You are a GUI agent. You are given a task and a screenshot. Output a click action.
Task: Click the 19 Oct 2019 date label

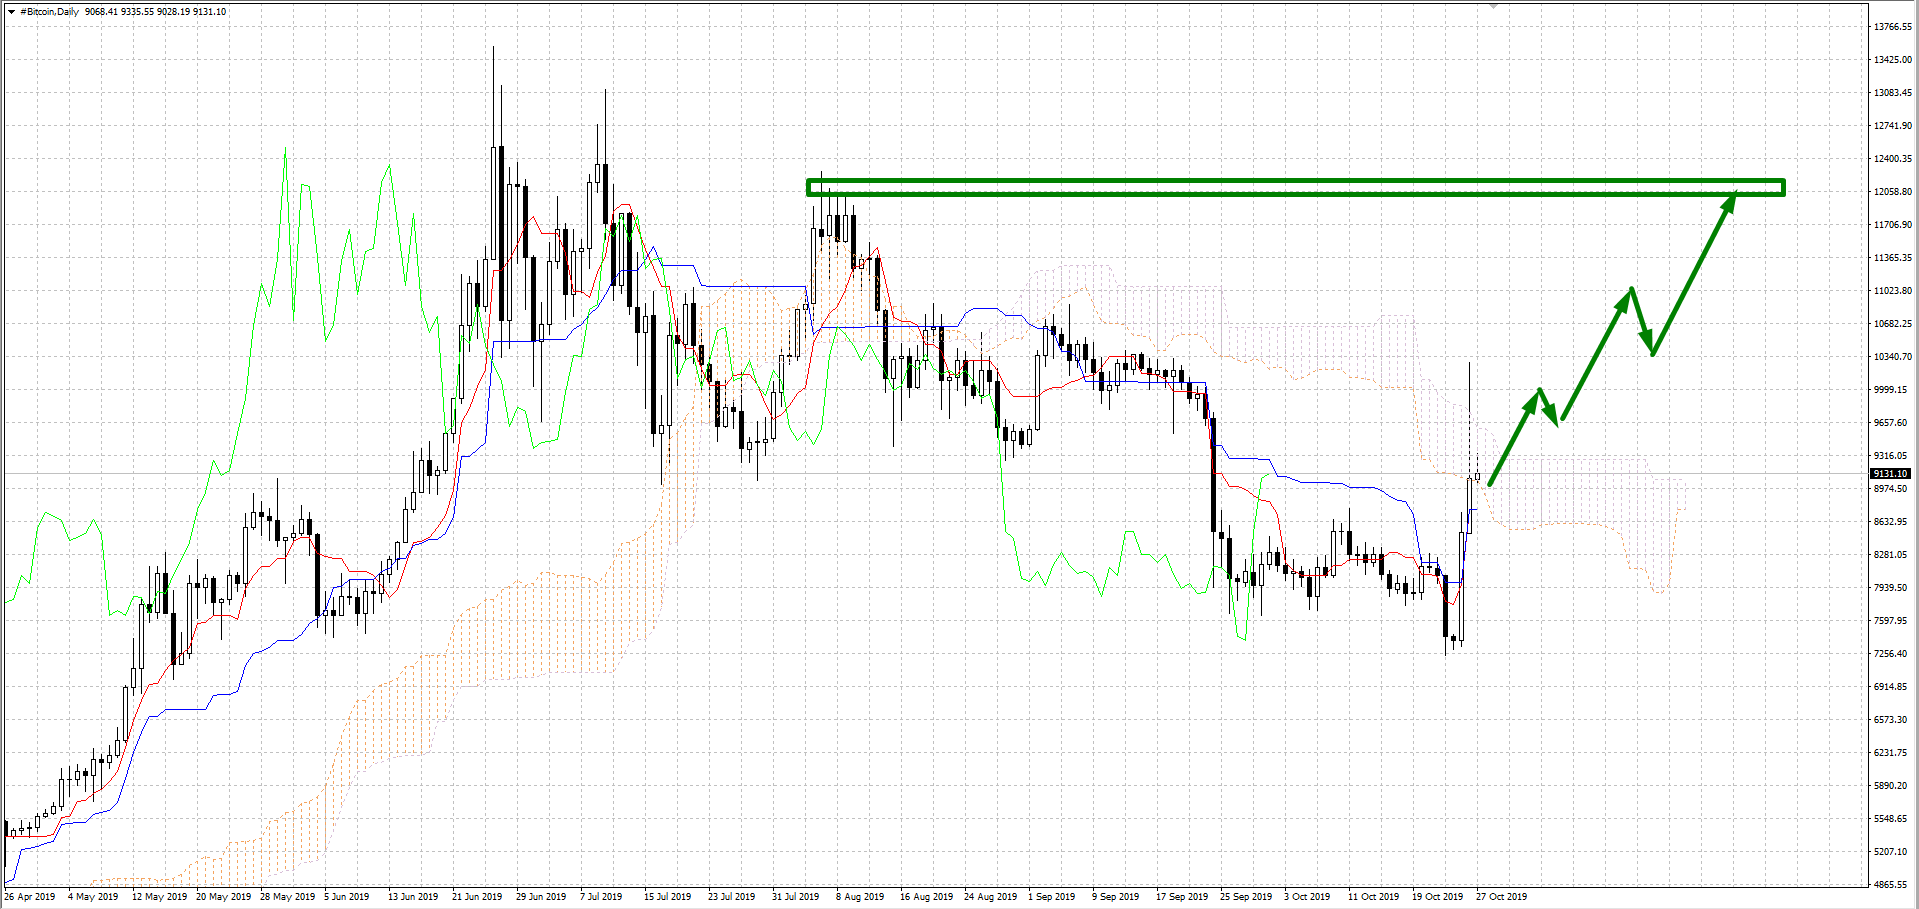[1437, 896]
